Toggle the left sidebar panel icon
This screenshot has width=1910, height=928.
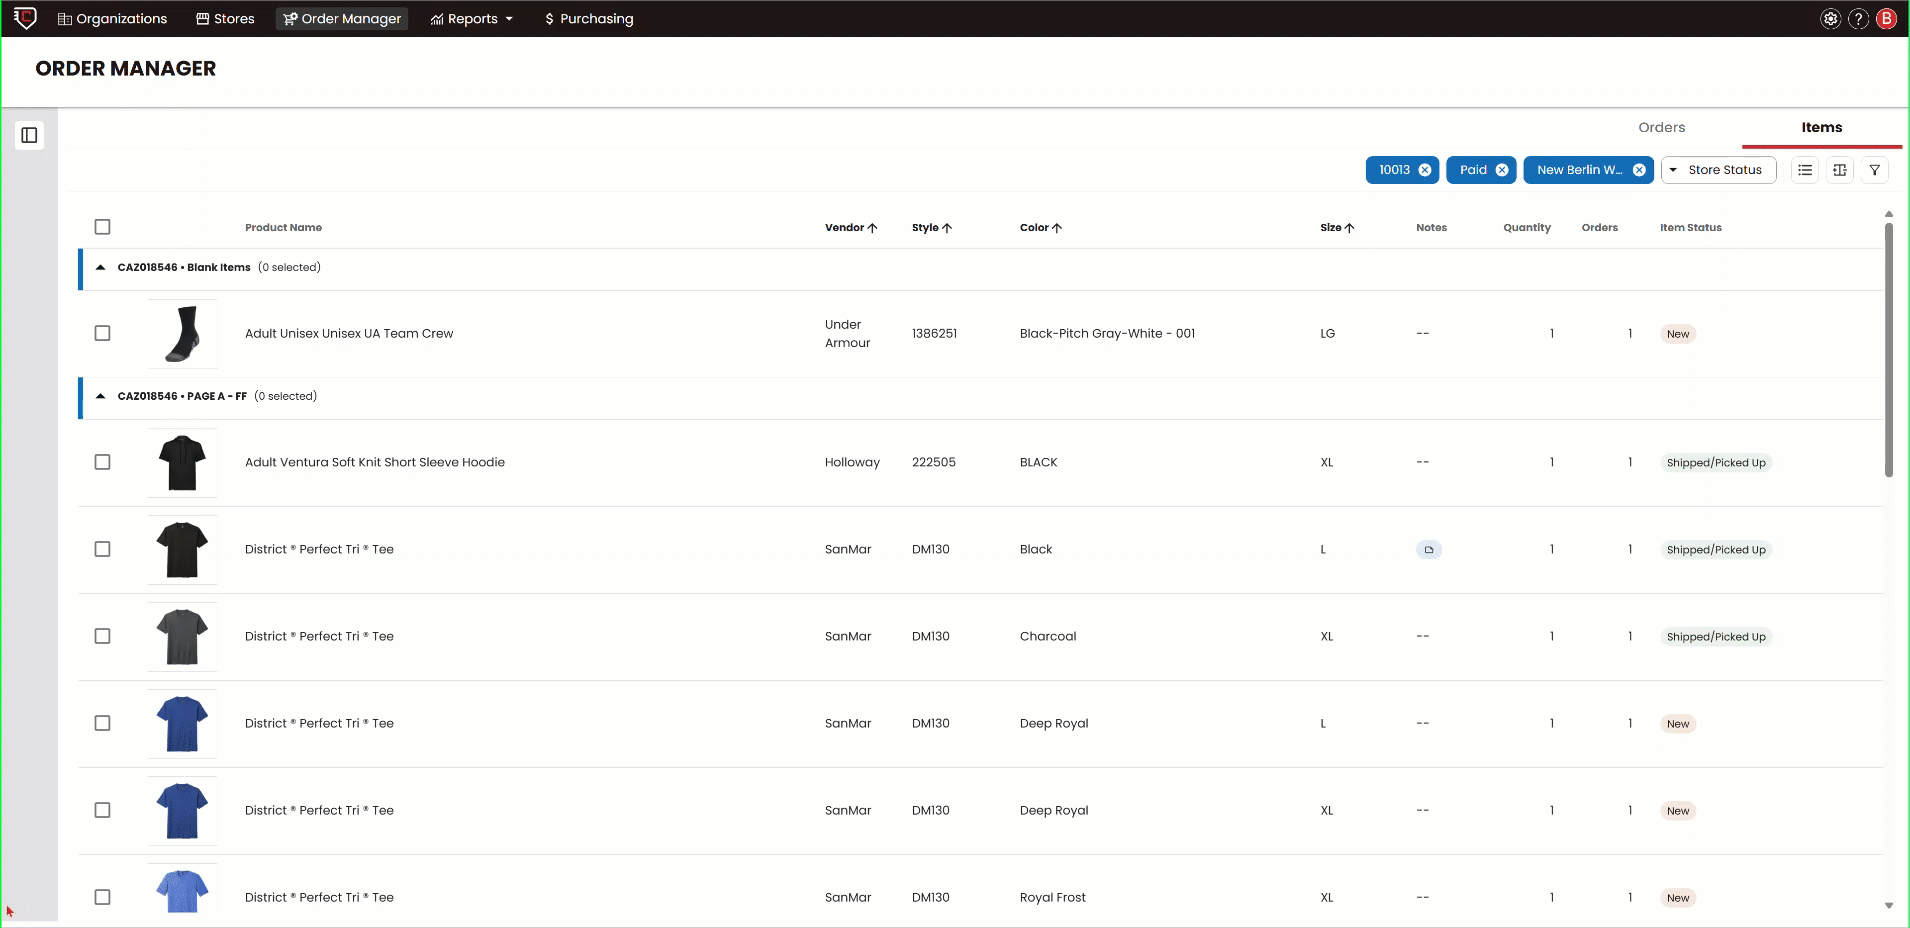coord(29,135)
